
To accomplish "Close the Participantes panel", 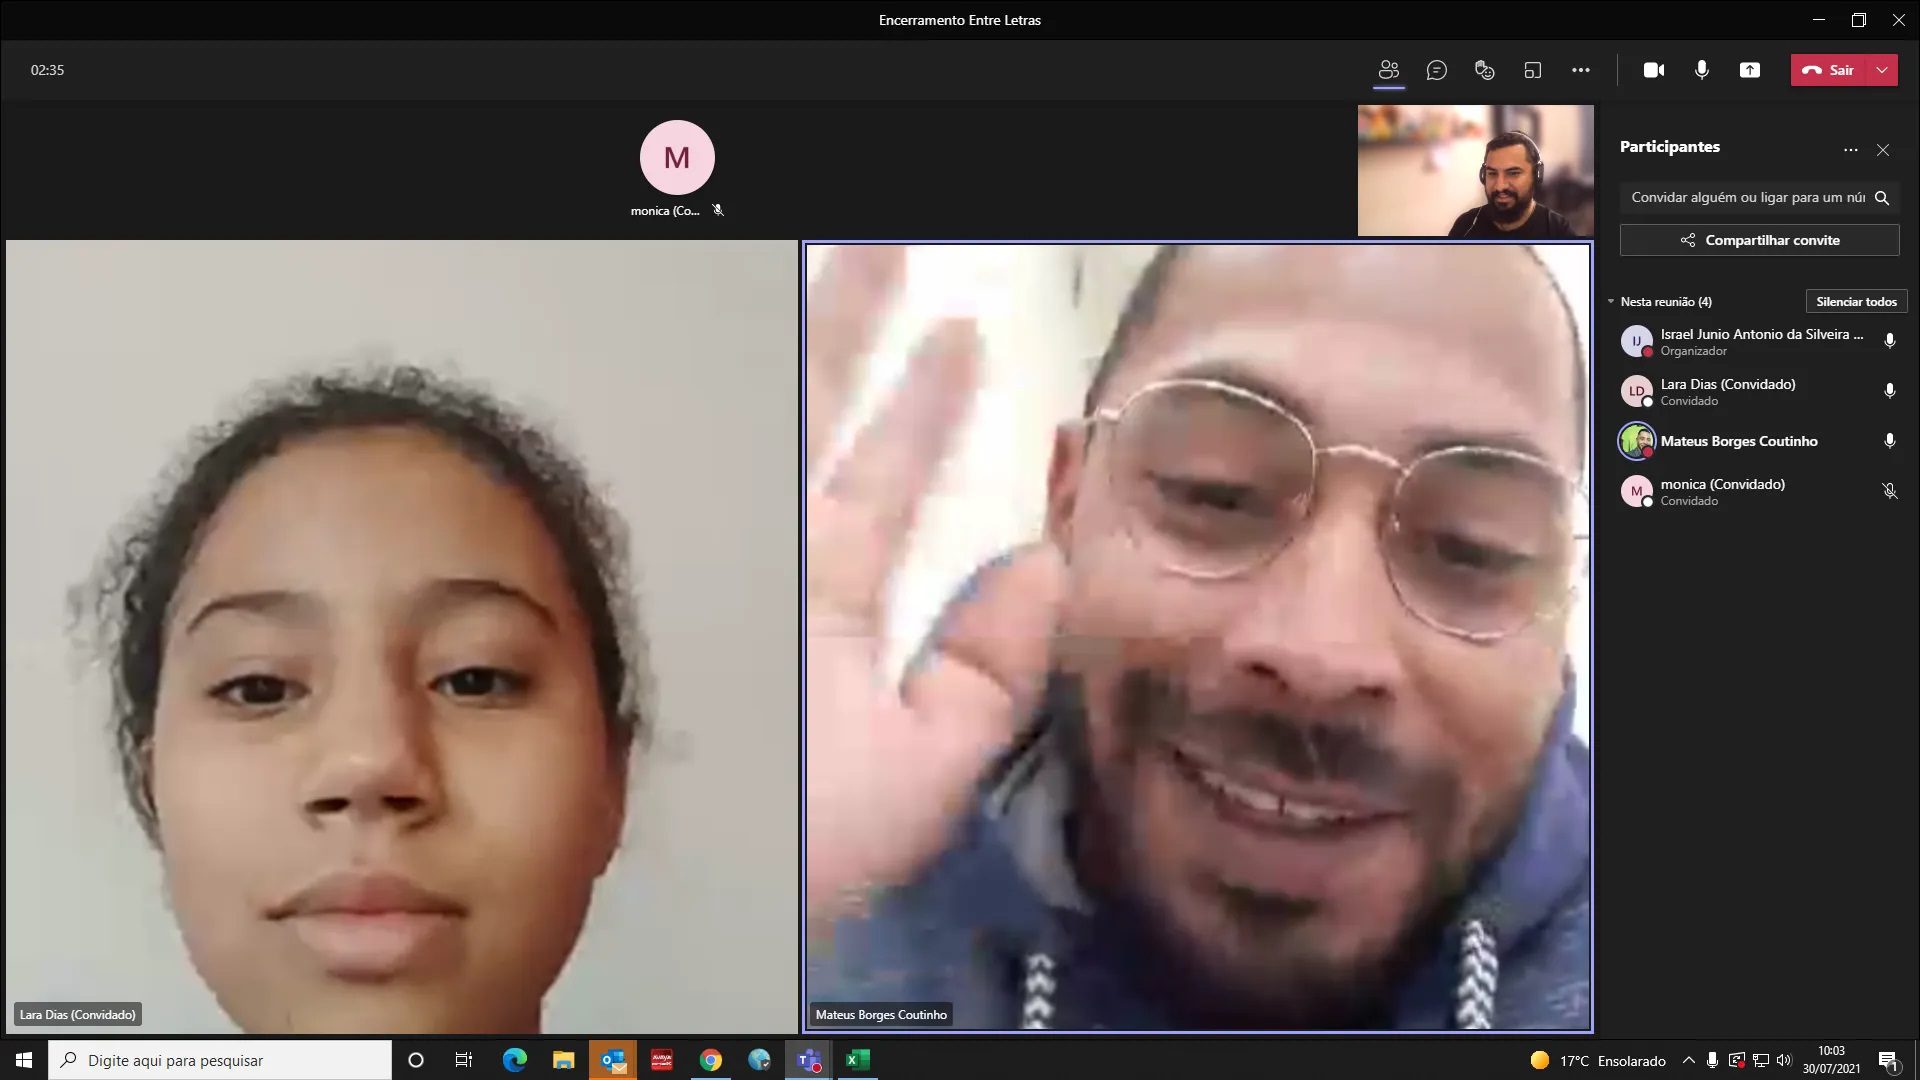I will 1883,150.
